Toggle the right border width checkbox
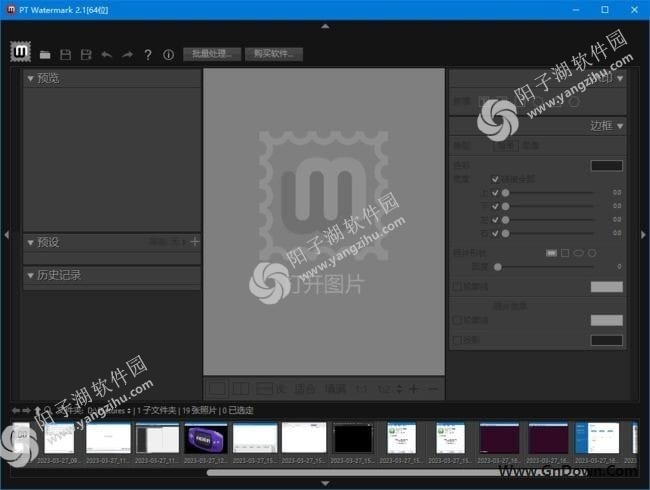Screen dimensions: 650x490 coord(495,233)
